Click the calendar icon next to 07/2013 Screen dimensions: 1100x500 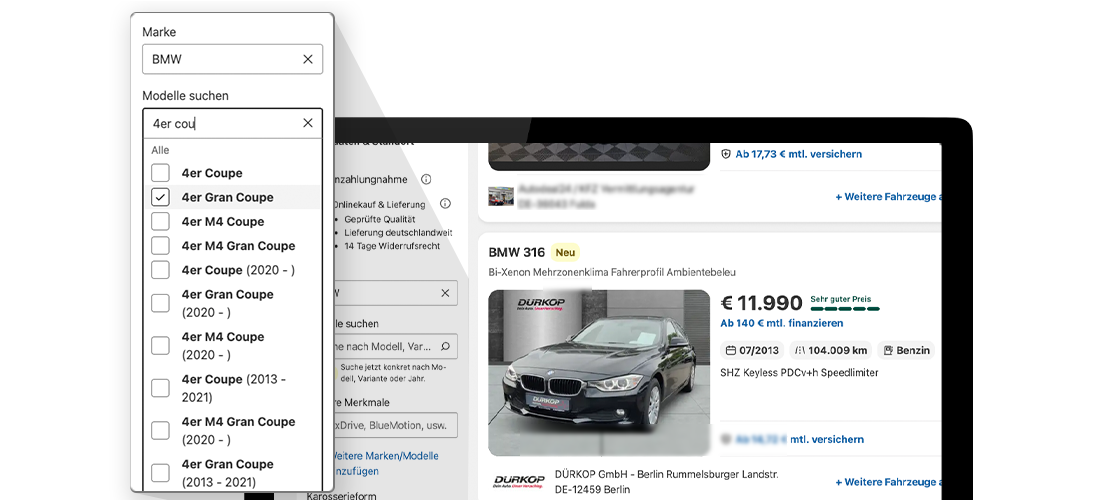click(x=731, y=350)
